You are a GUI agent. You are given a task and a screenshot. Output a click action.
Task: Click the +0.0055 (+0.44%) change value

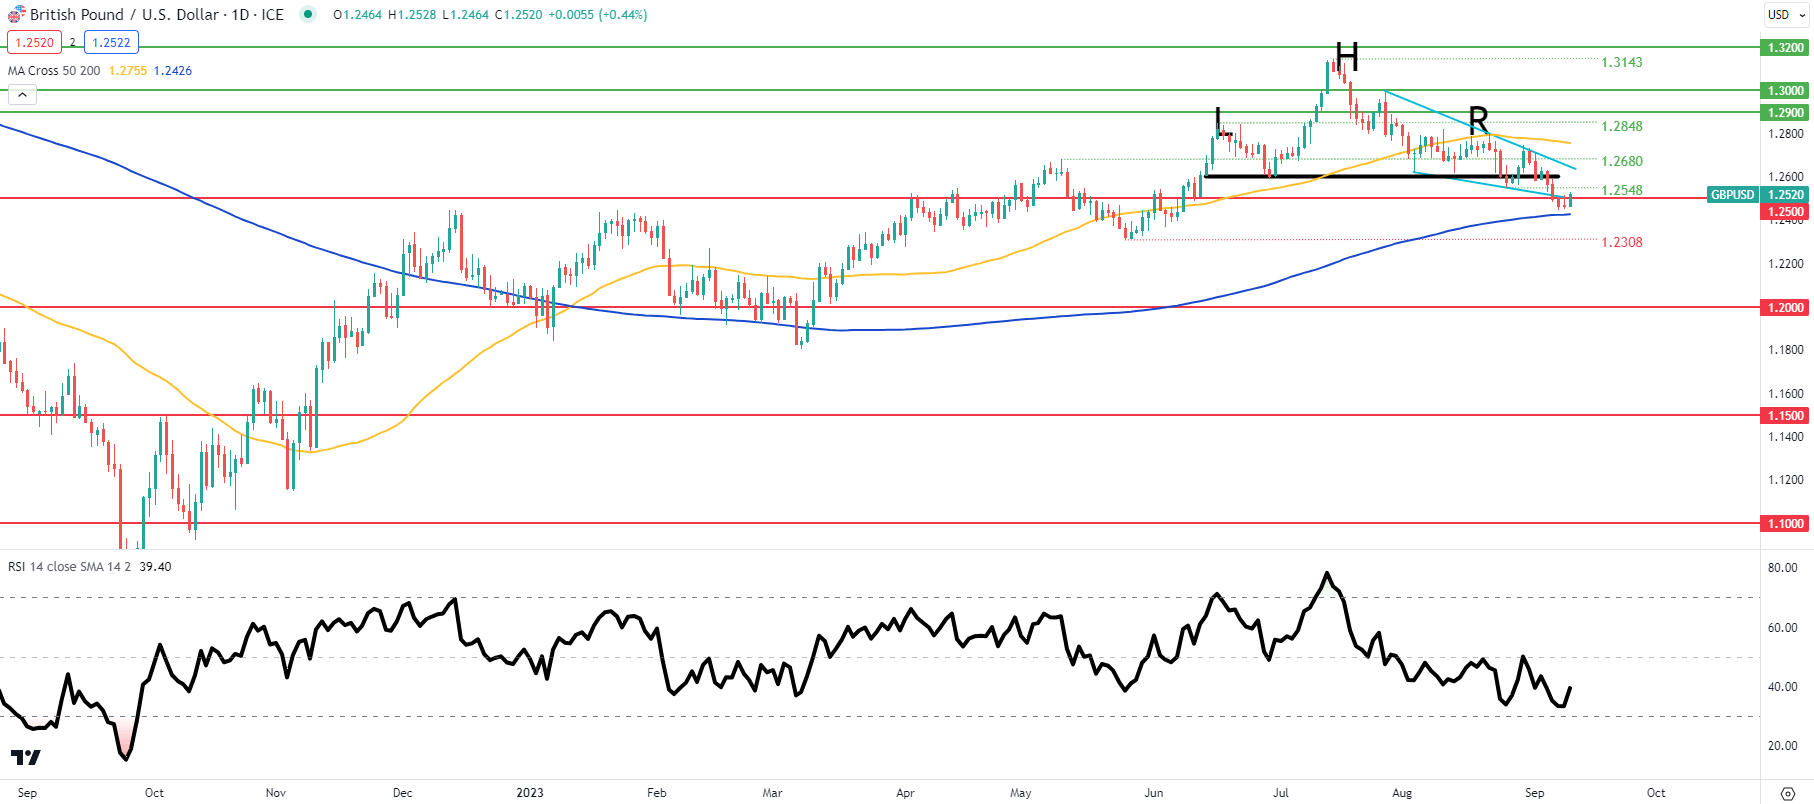click(x=598, y=14)
